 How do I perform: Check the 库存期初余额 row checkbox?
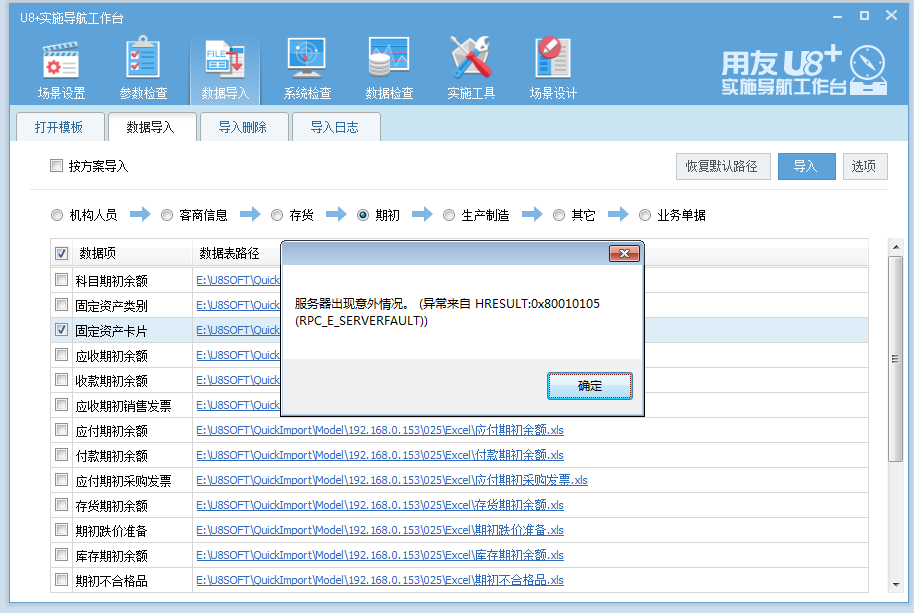point(61,555)
